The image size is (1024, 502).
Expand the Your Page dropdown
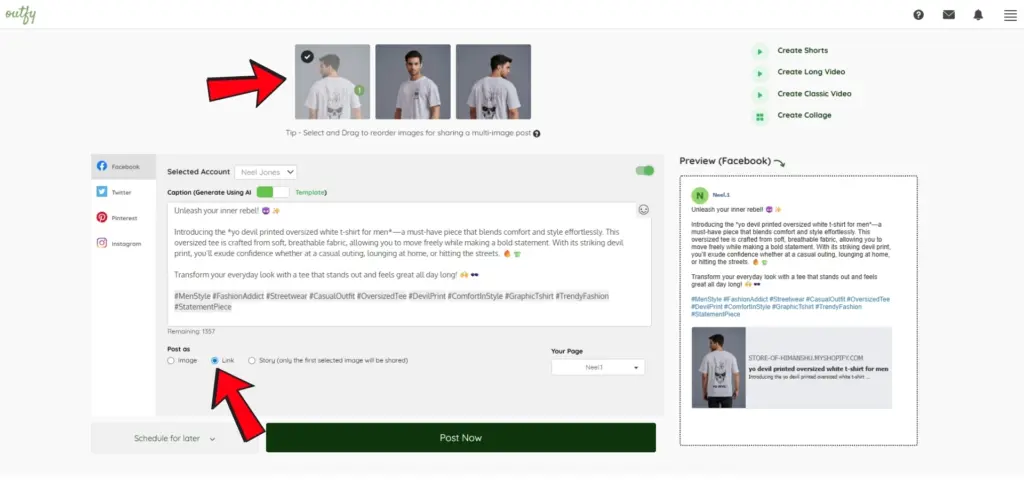[x=598, y=368]
